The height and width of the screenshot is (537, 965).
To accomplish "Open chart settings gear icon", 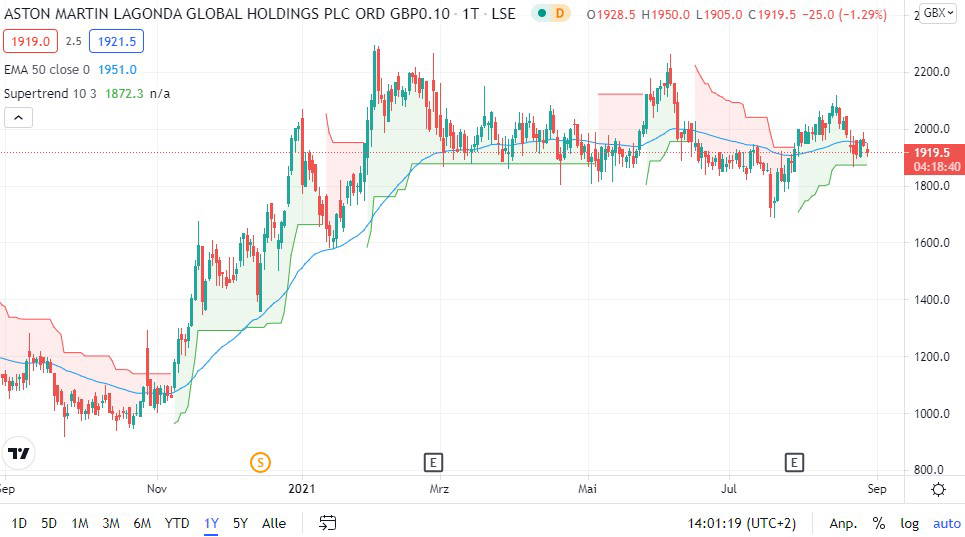I will point(938,489).
